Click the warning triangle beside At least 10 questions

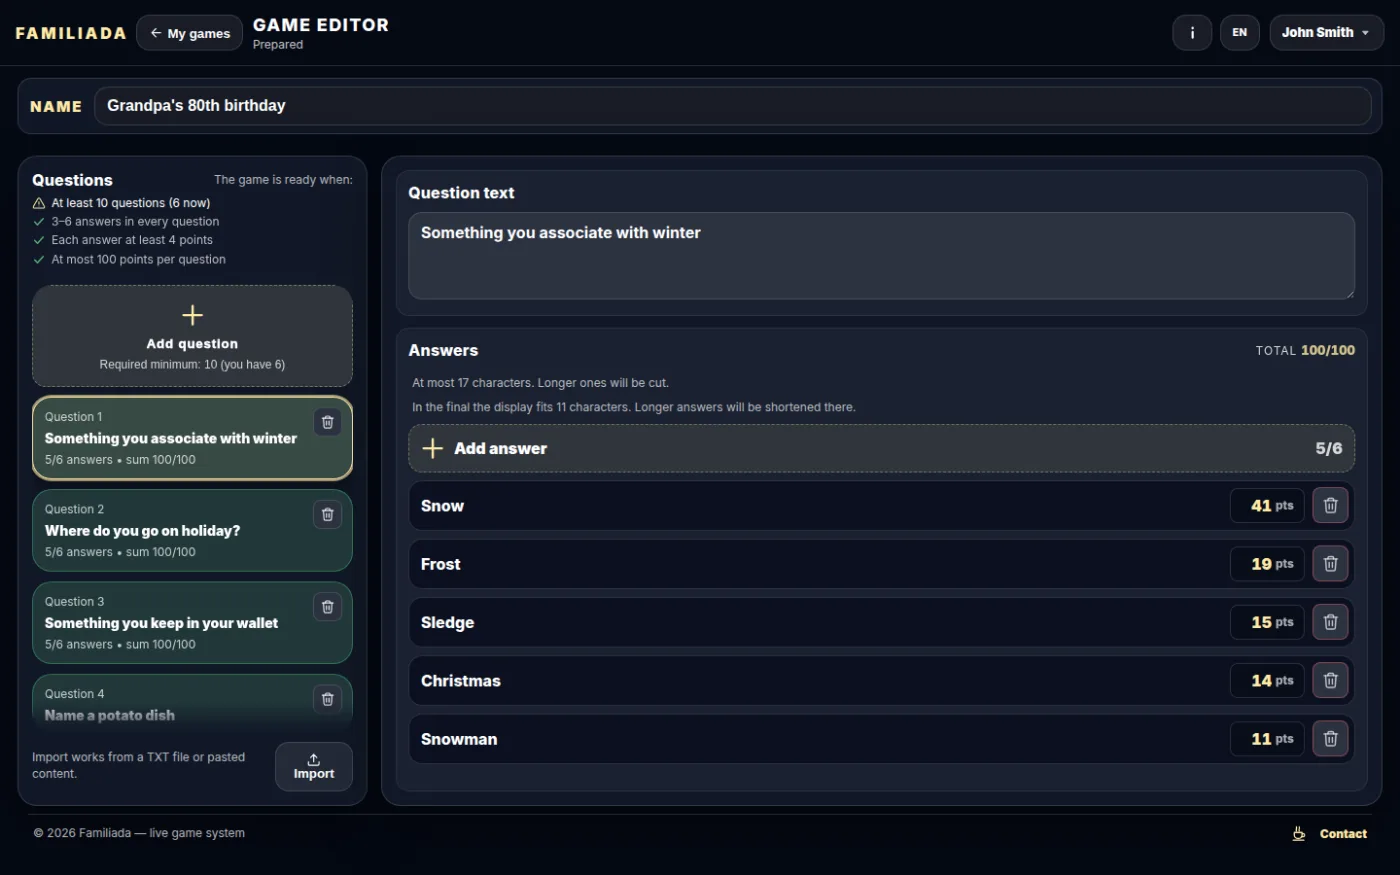(x=39, y=203)
